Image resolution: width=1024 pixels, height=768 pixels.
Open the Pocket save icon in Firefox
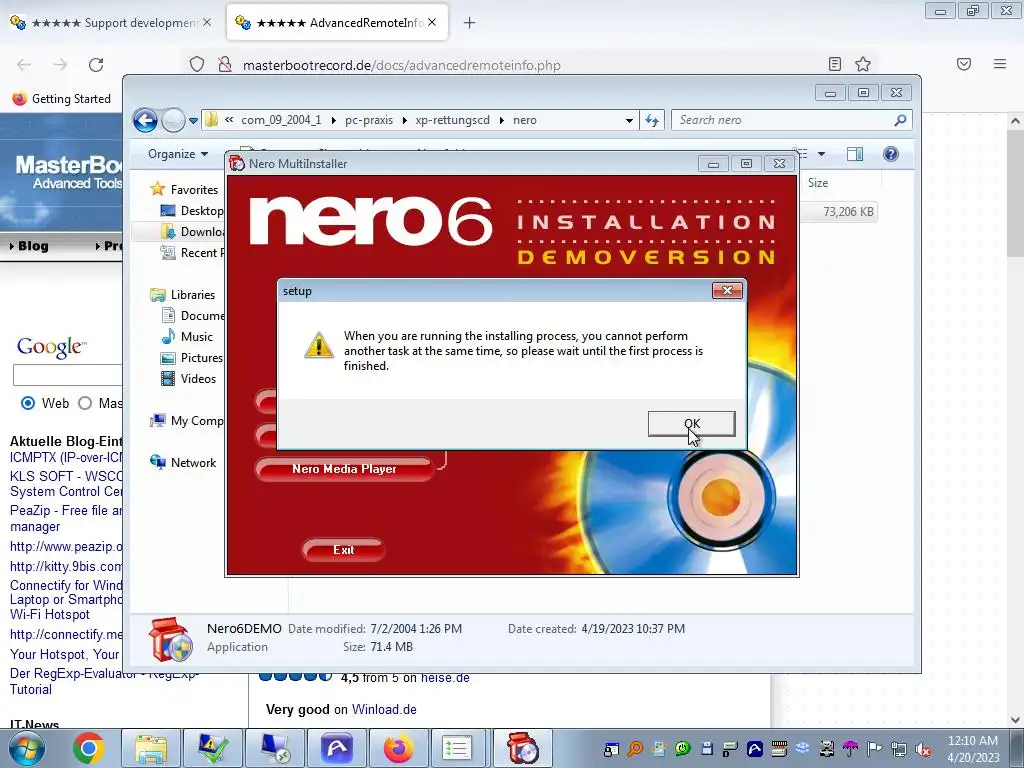coord(964,64)
